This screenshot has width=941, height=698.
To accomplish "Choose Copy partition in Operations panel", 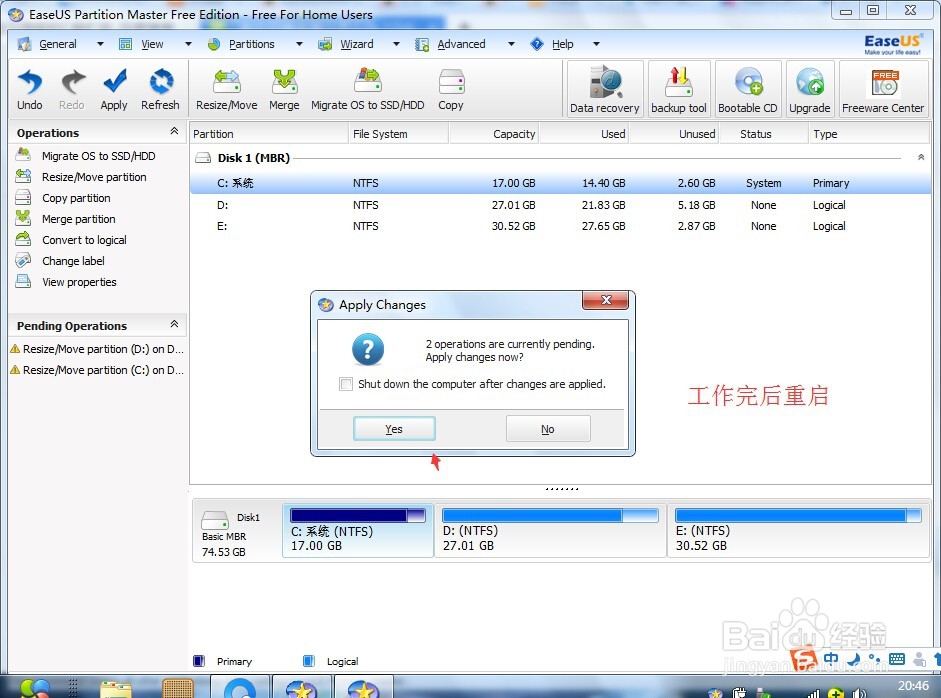I will [x=76, y=198].
